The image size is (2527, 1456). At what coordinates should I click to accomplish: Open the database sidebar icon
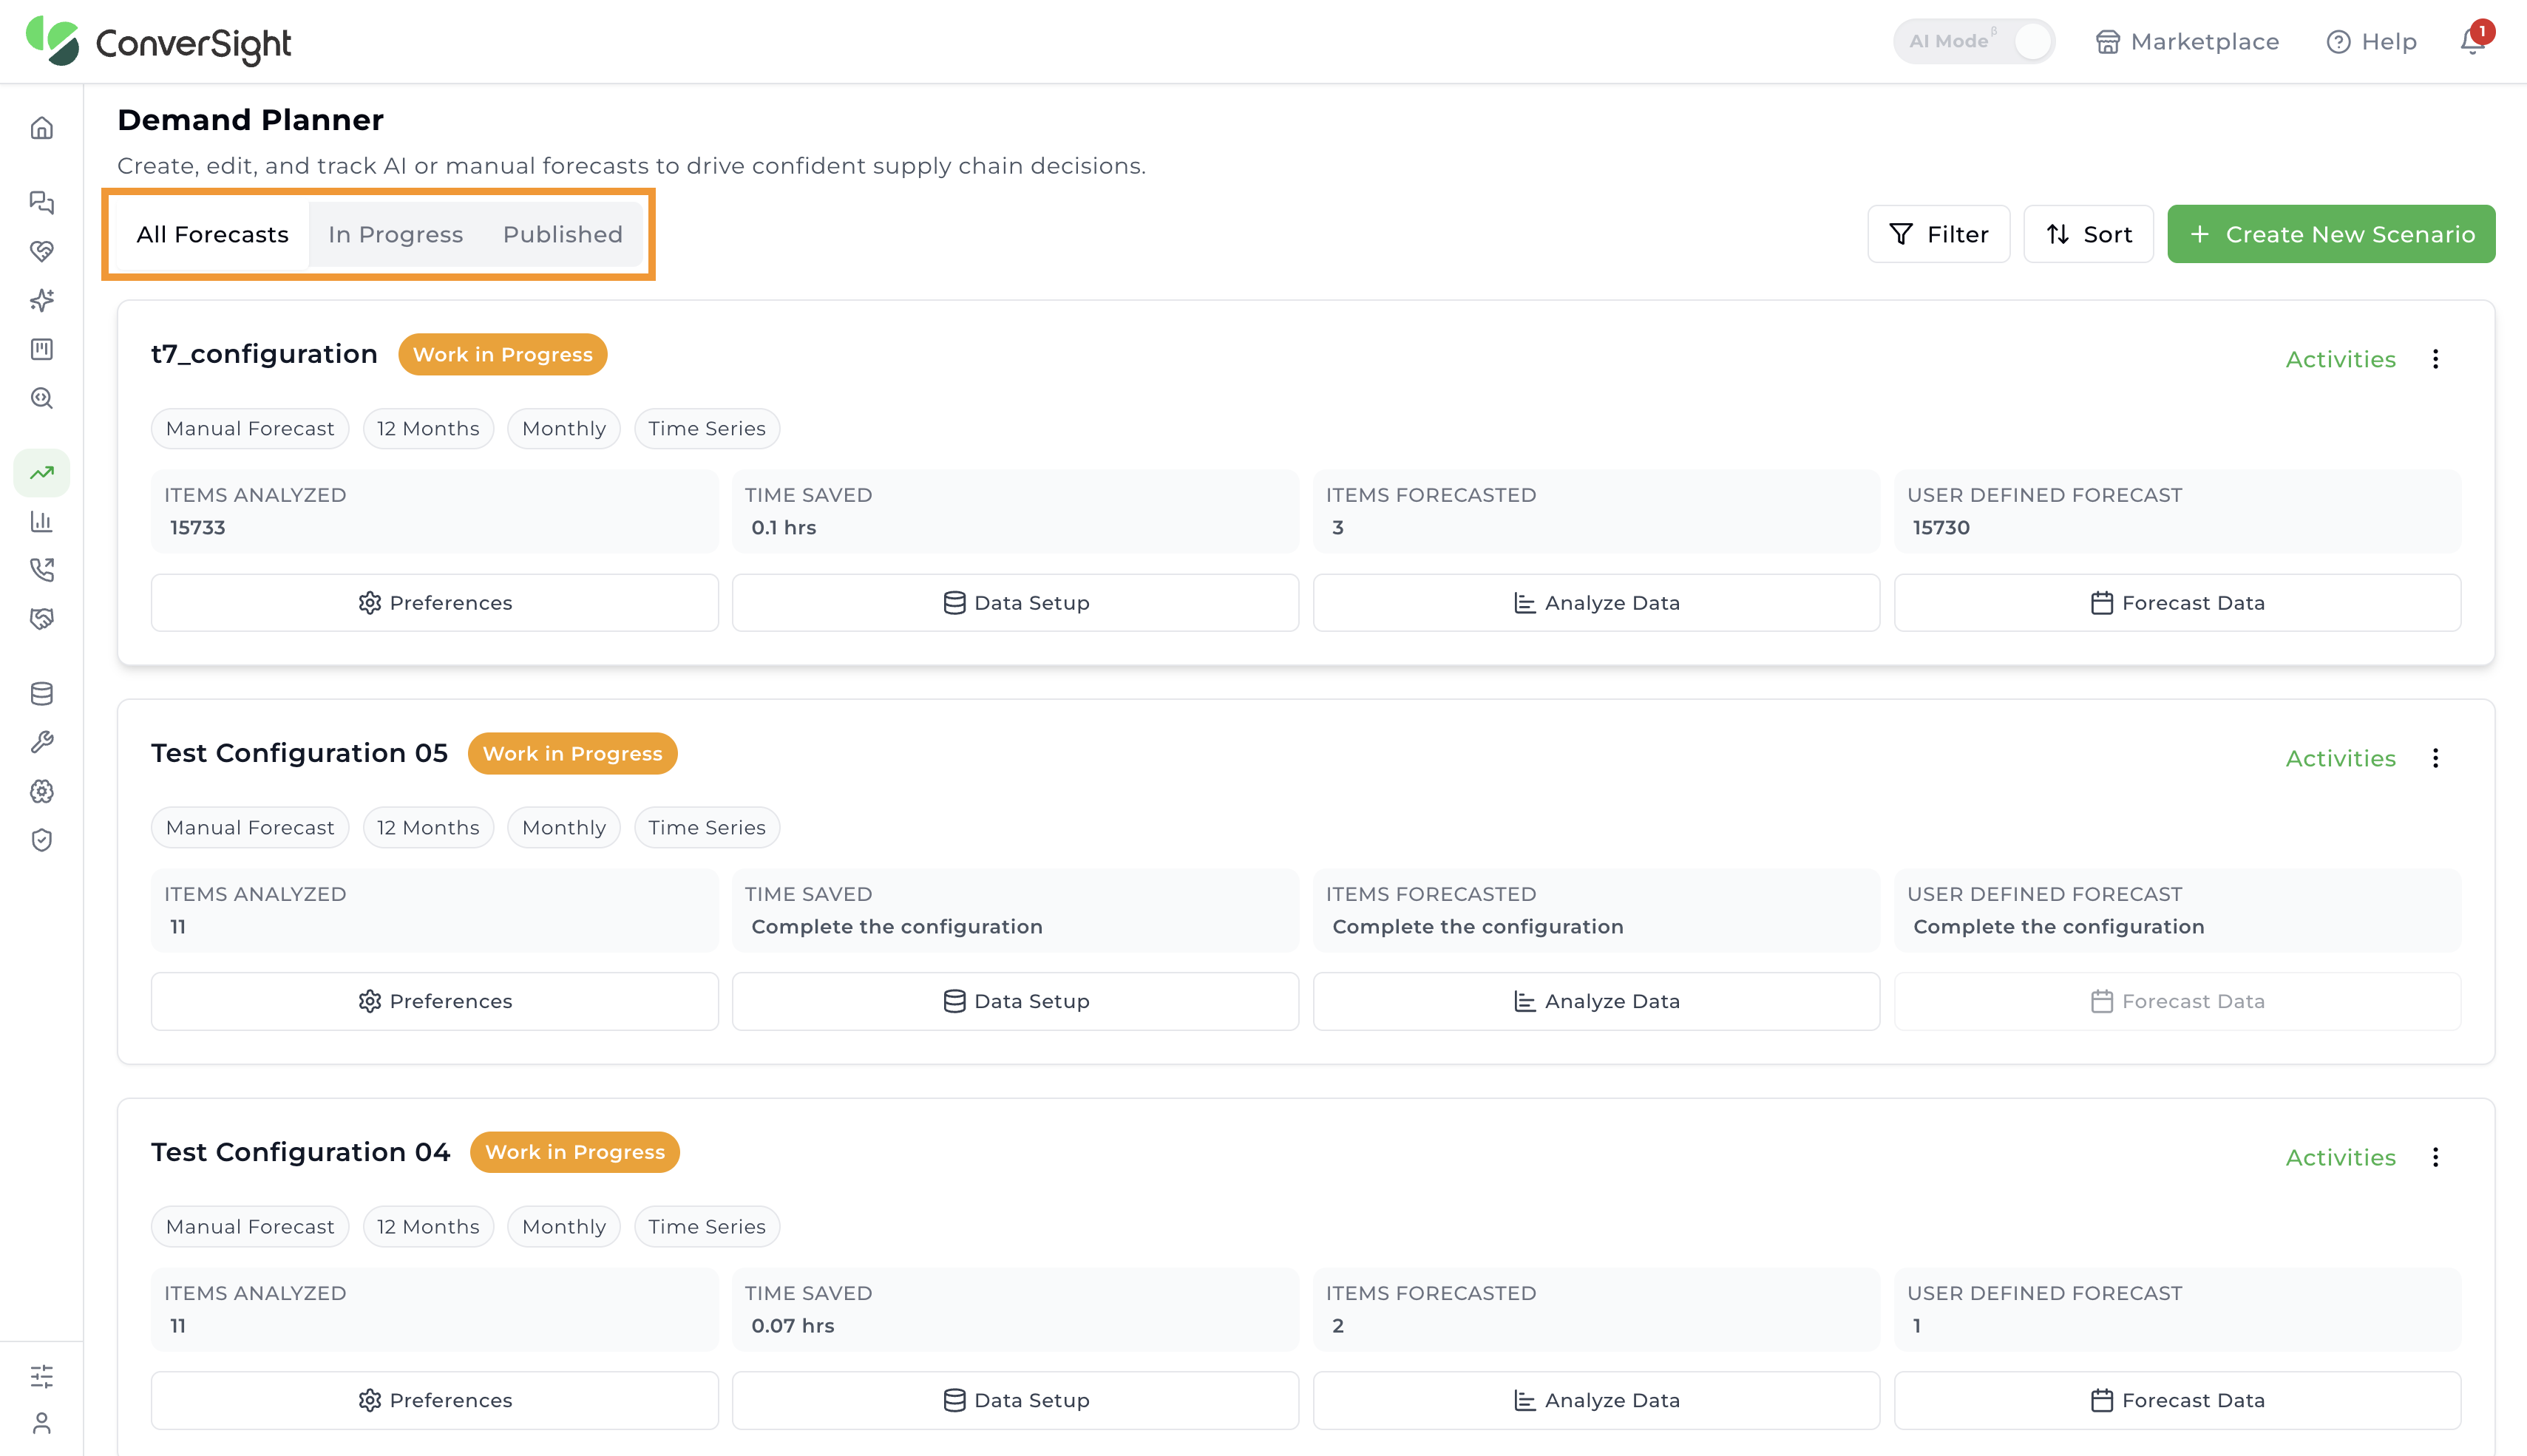[41, 693]
